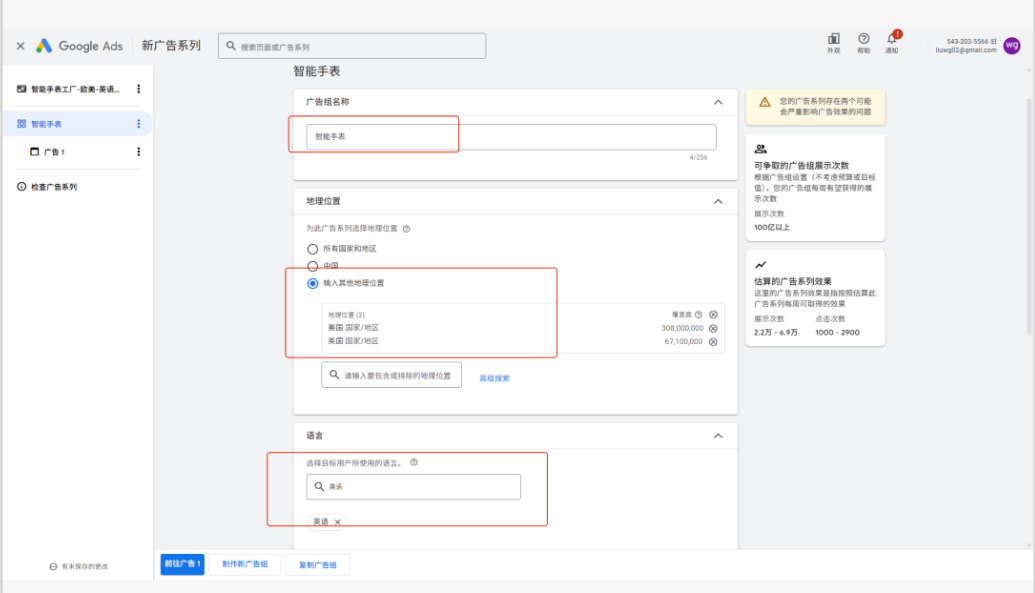
Task: Click the help icon beside 为此广告系列选择地理位置
Action: tap(407, 229)
